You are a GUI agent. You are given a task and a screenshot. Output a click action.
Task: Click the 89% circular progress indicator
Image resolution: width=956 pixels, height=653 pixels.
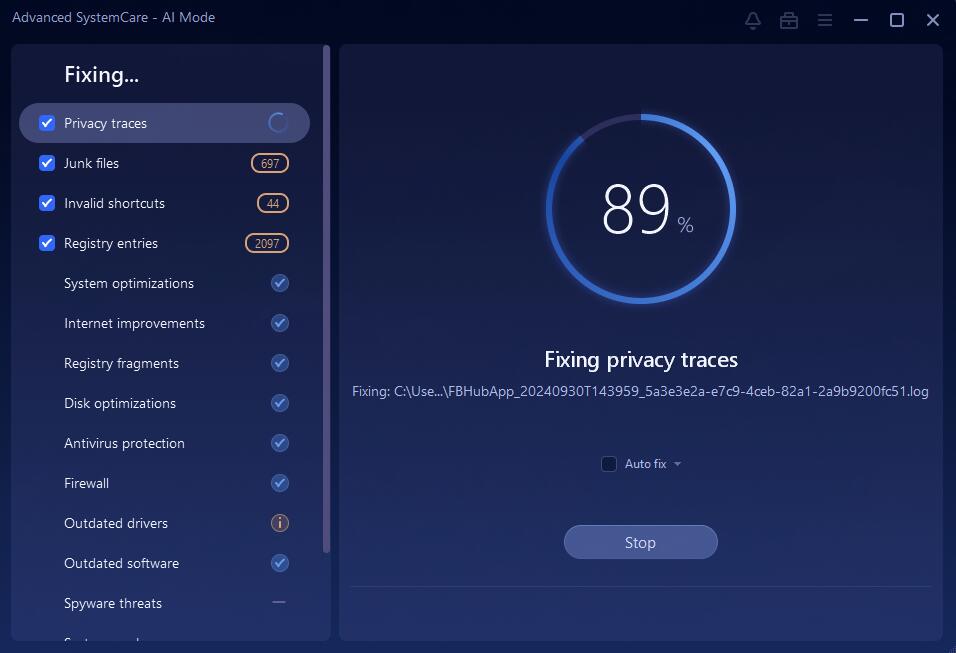pyautogui.click(x=641, y=209)
